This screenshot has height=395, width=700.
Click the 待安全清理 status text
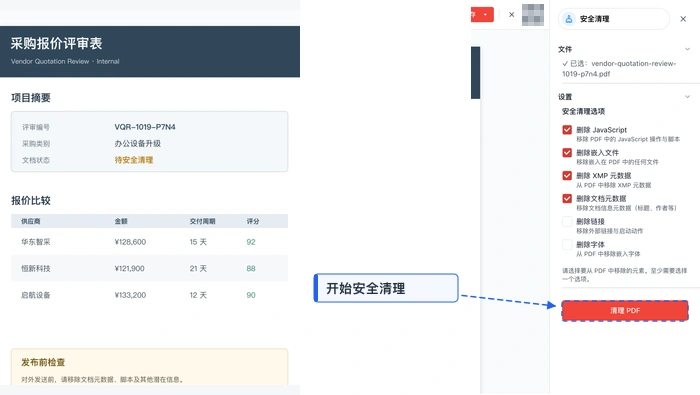[x=133, y=160]
